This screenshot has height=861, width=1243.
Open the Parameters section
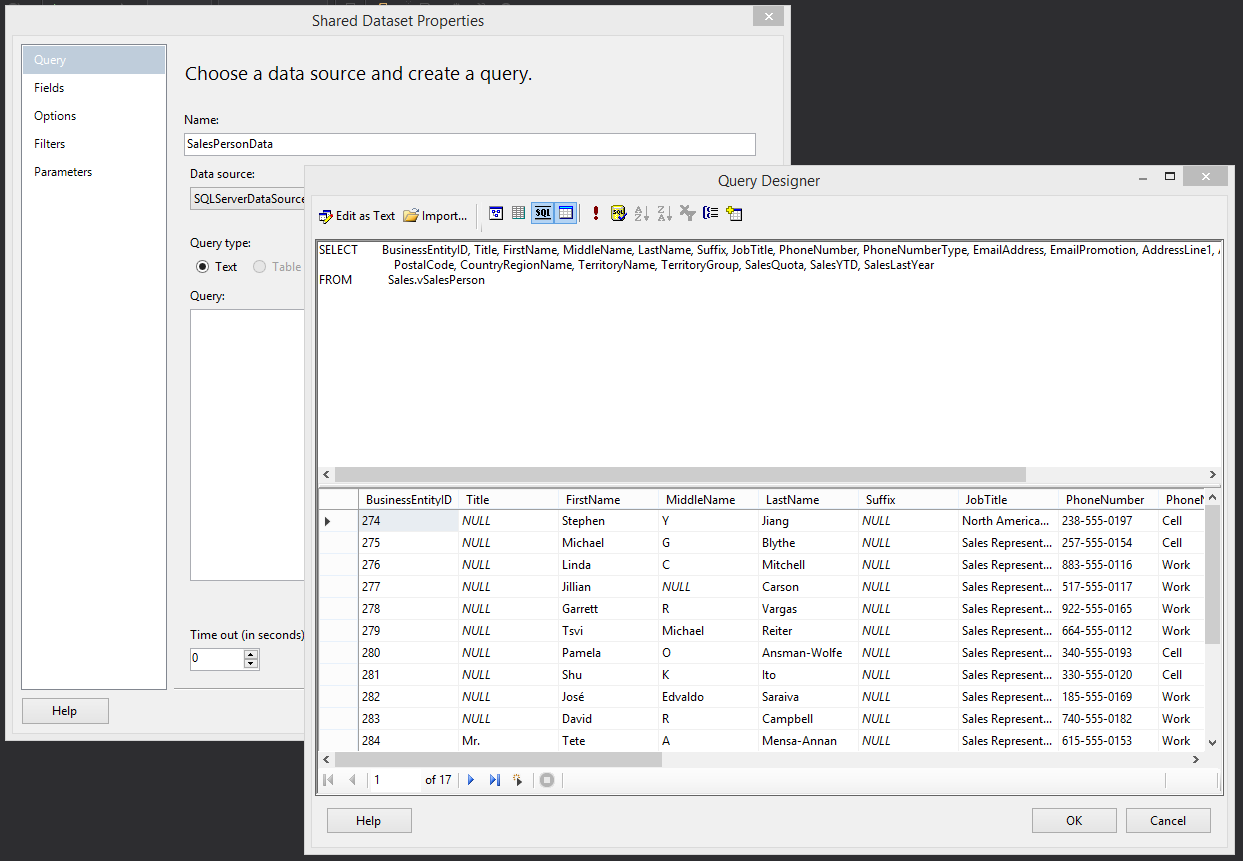coord(63,171)
